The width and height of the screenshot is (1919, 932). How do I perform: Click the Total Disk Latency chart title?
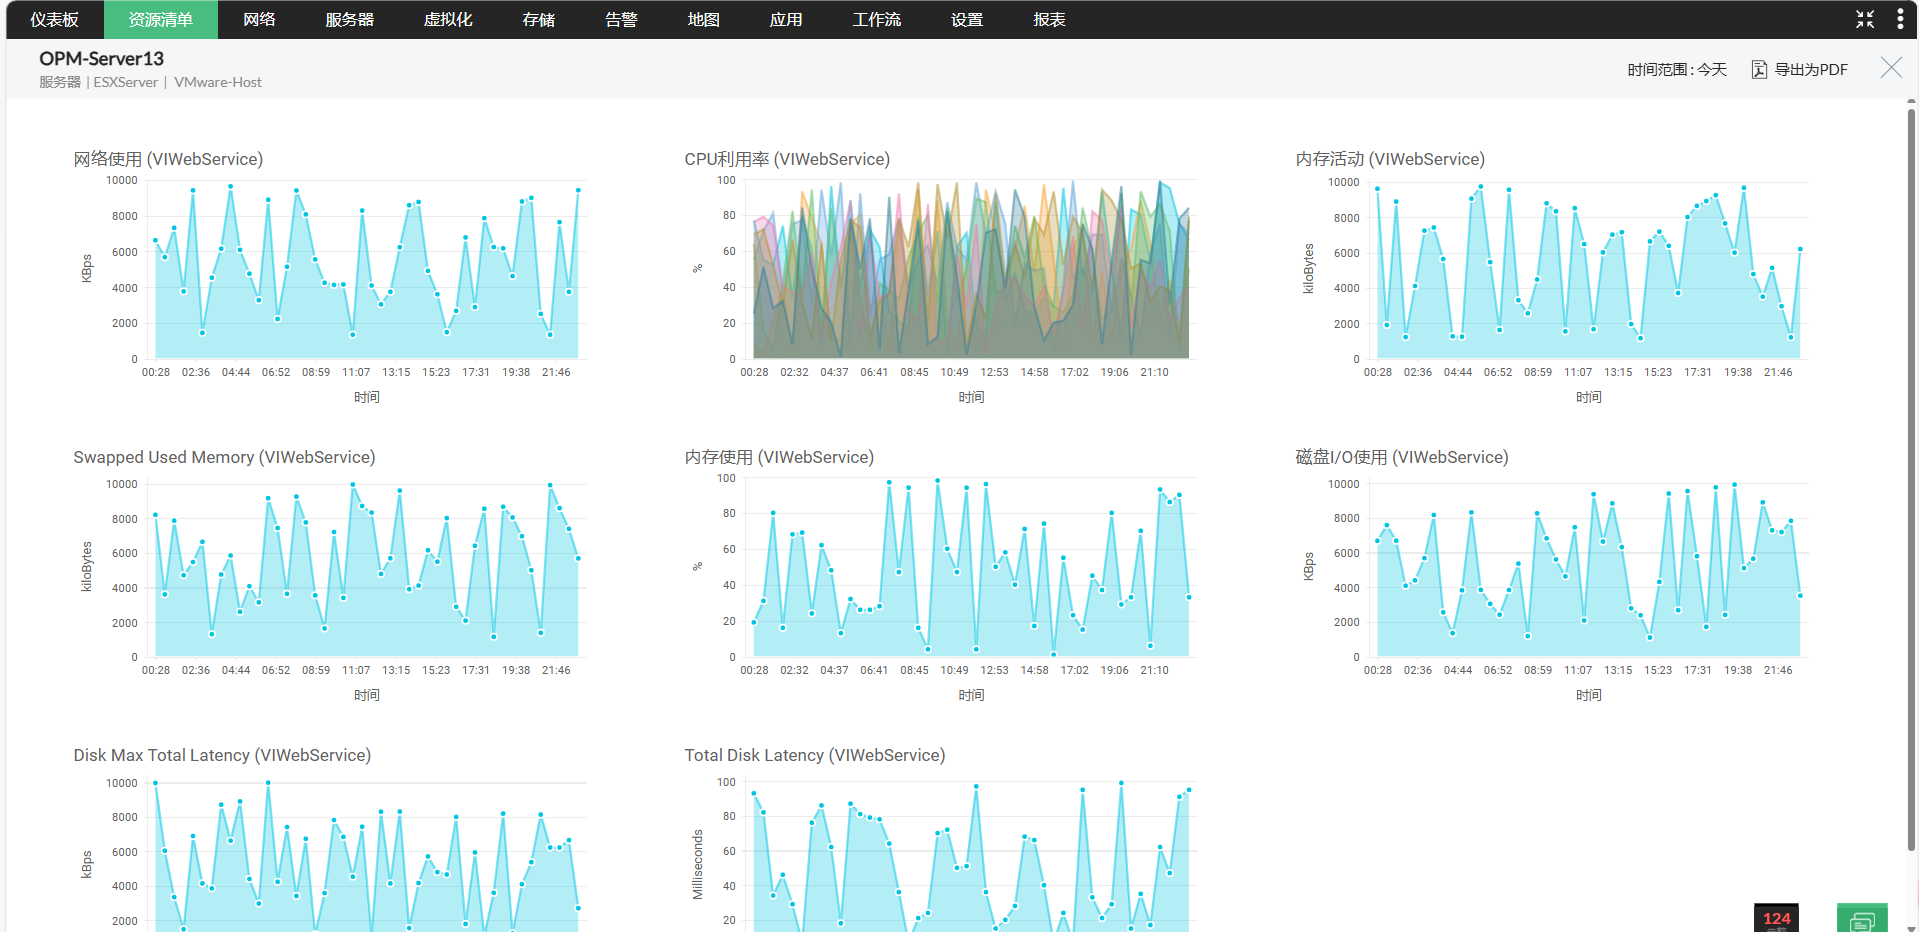(x=815, y=755)
